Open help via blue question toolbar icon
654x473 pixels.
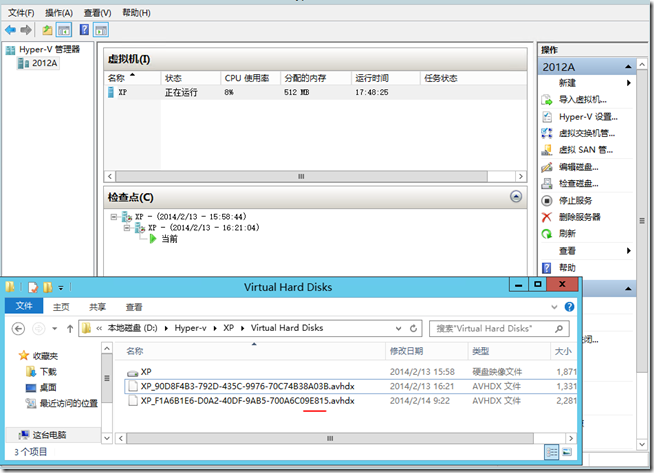click(84, 30)
